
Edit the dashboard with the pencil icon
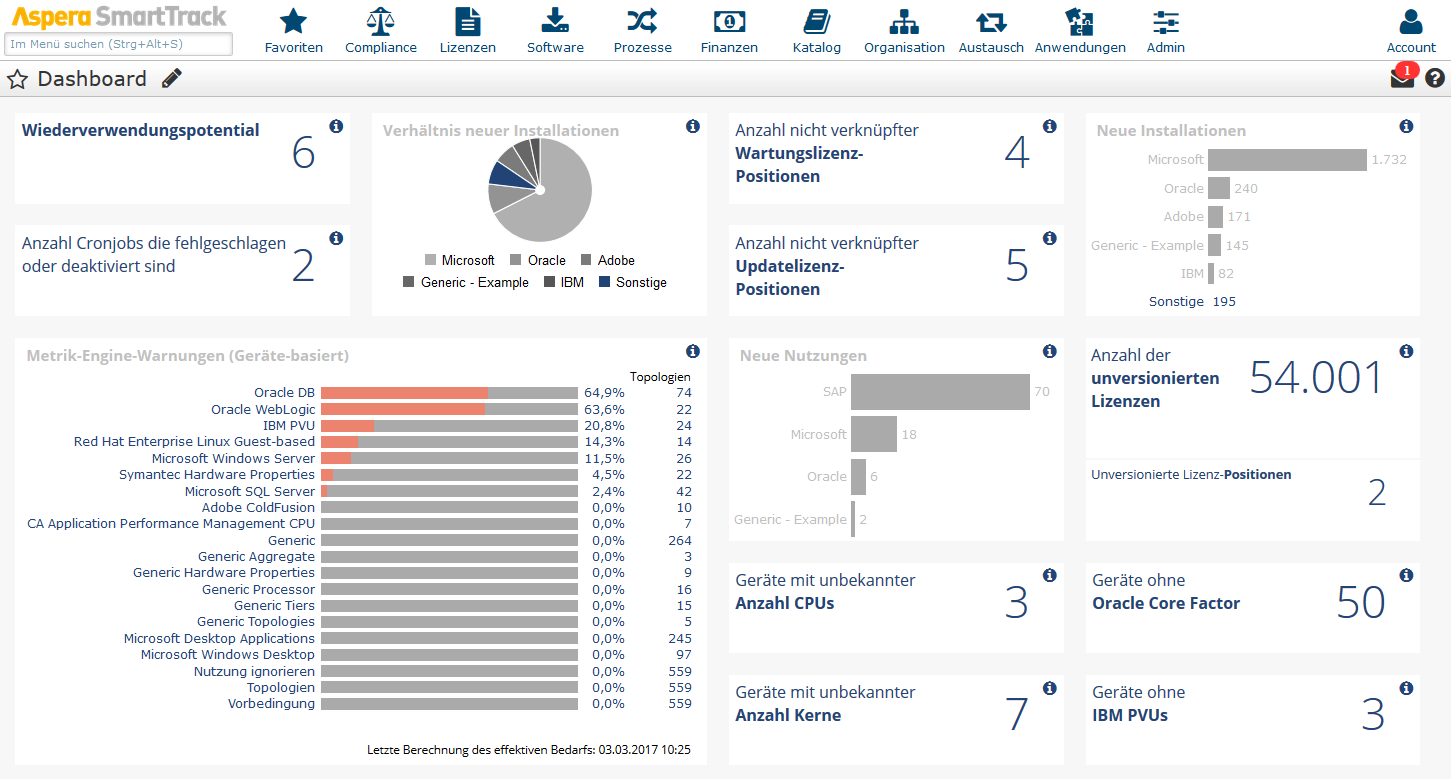point(172,78)
